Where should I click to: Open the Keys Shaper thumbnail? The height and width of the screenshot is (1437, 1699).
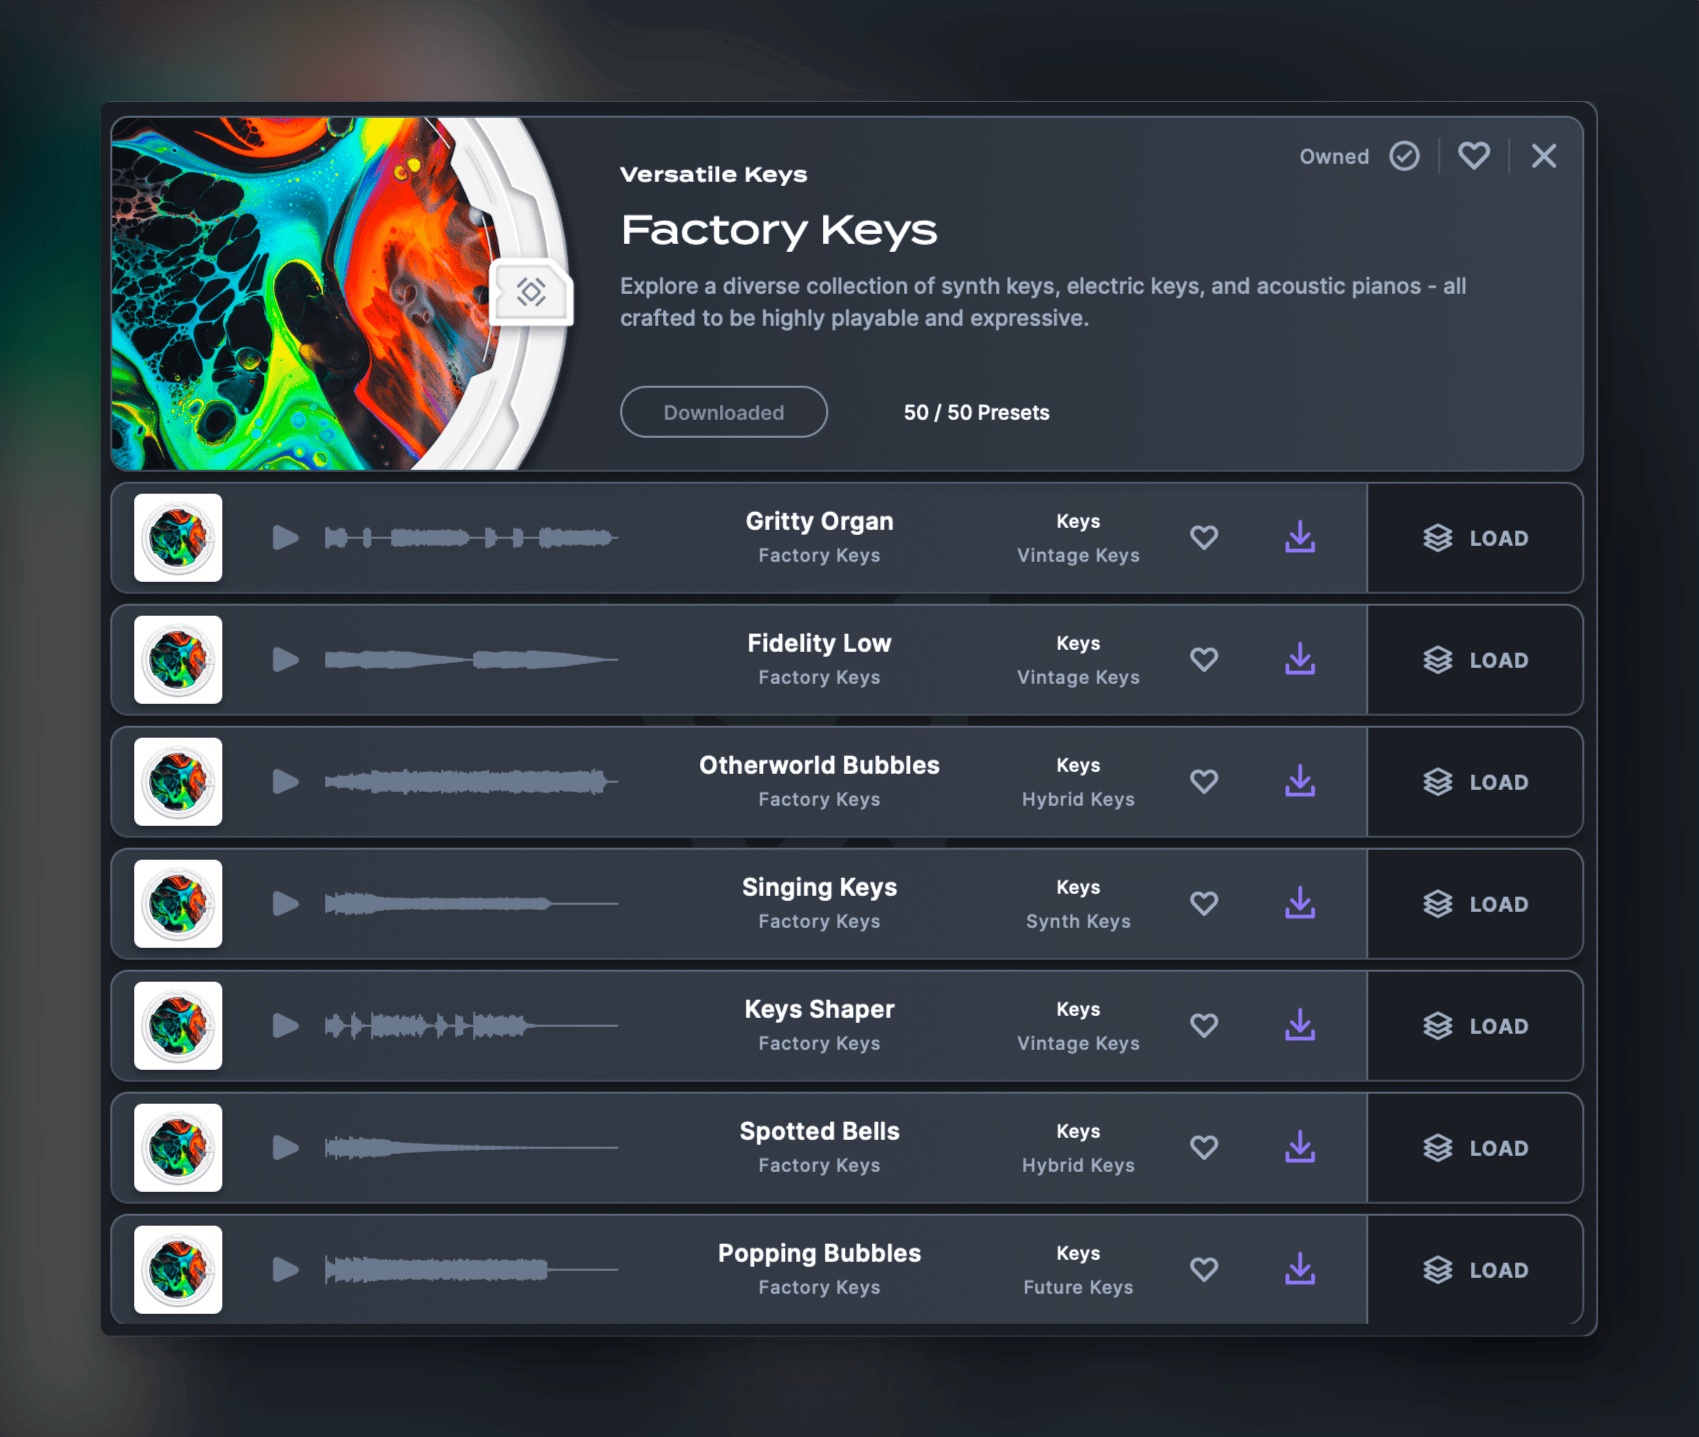[x=178, y=1026]
